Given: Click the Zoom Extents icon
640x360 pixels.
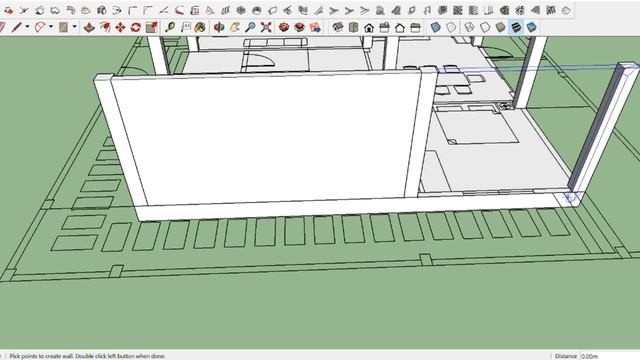Looking at the screenshot, I should pos(266,27).
